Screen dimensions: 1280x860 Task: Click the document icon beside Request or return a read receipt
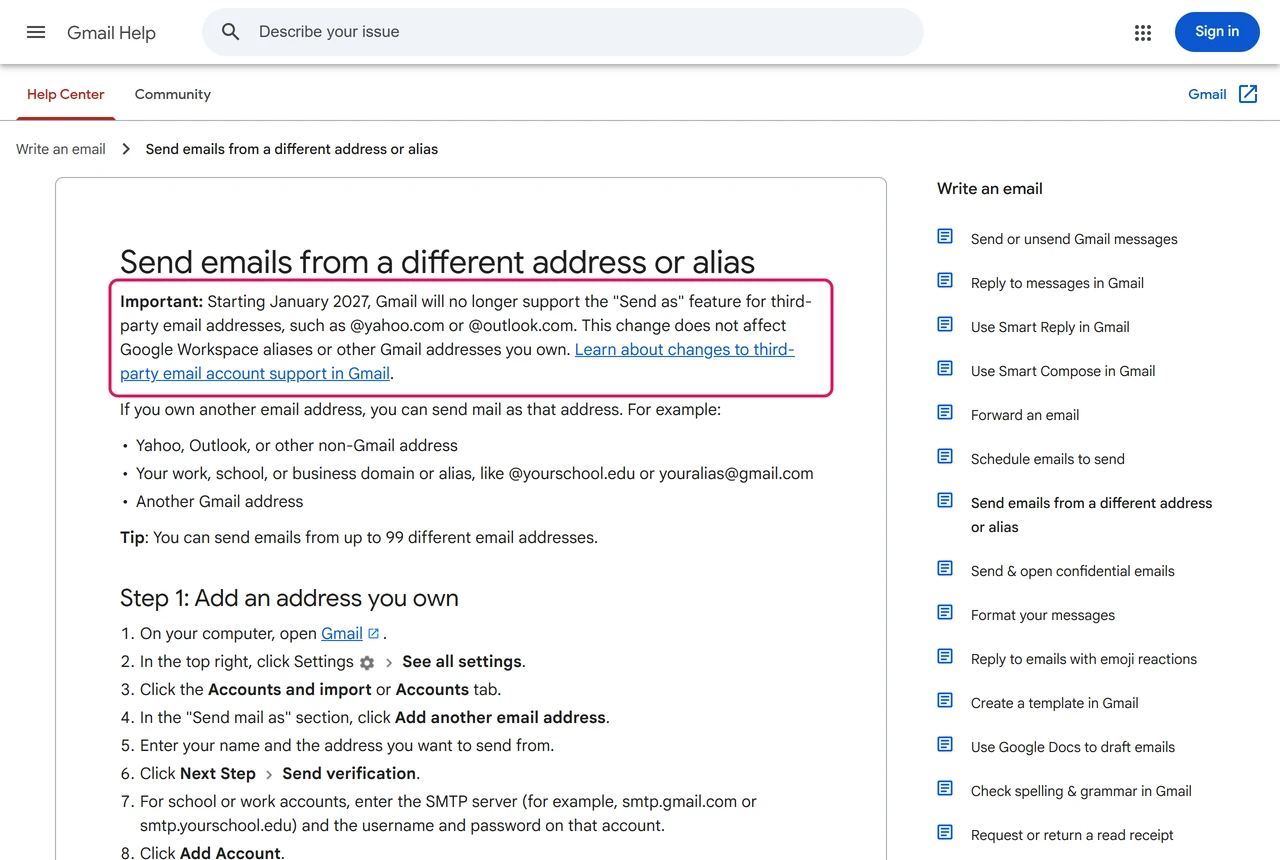(945, 832)
